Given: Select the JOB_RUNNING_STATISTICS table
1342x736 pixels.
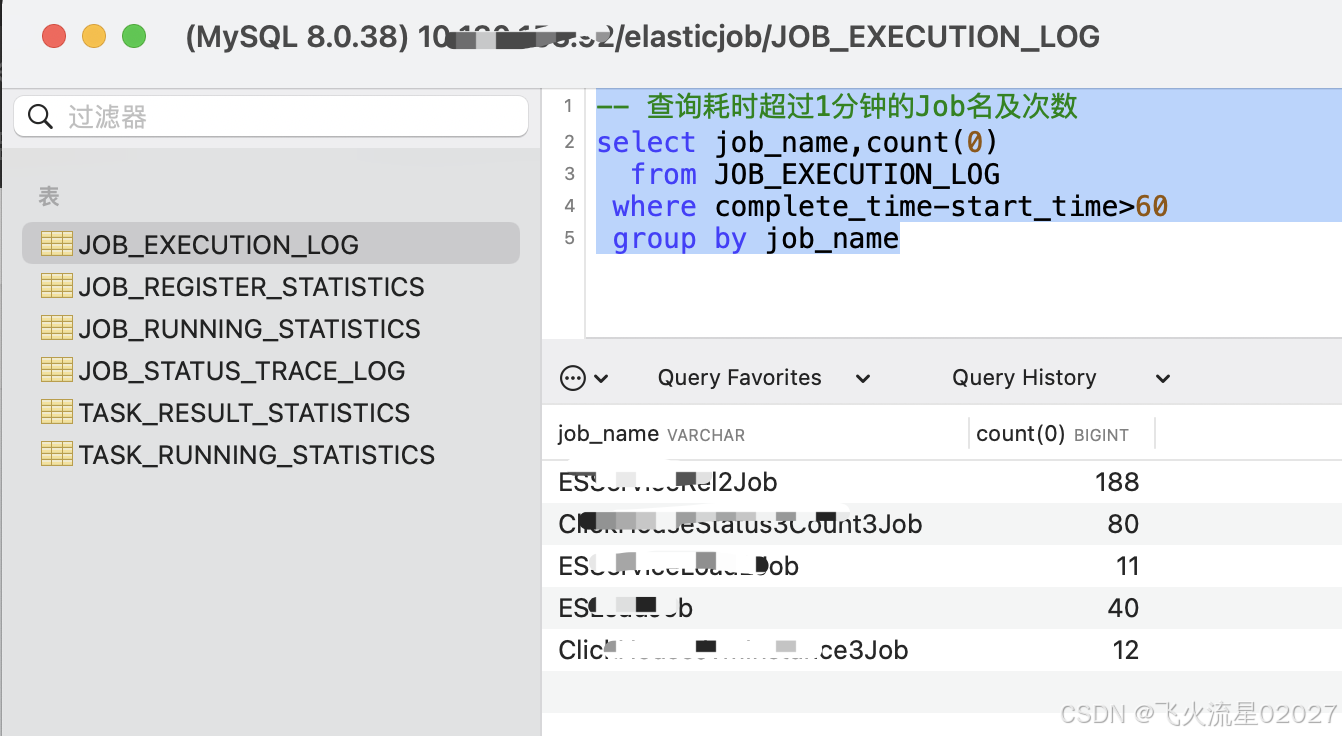Looking at the screenshot, I should [x=249, y=329].
